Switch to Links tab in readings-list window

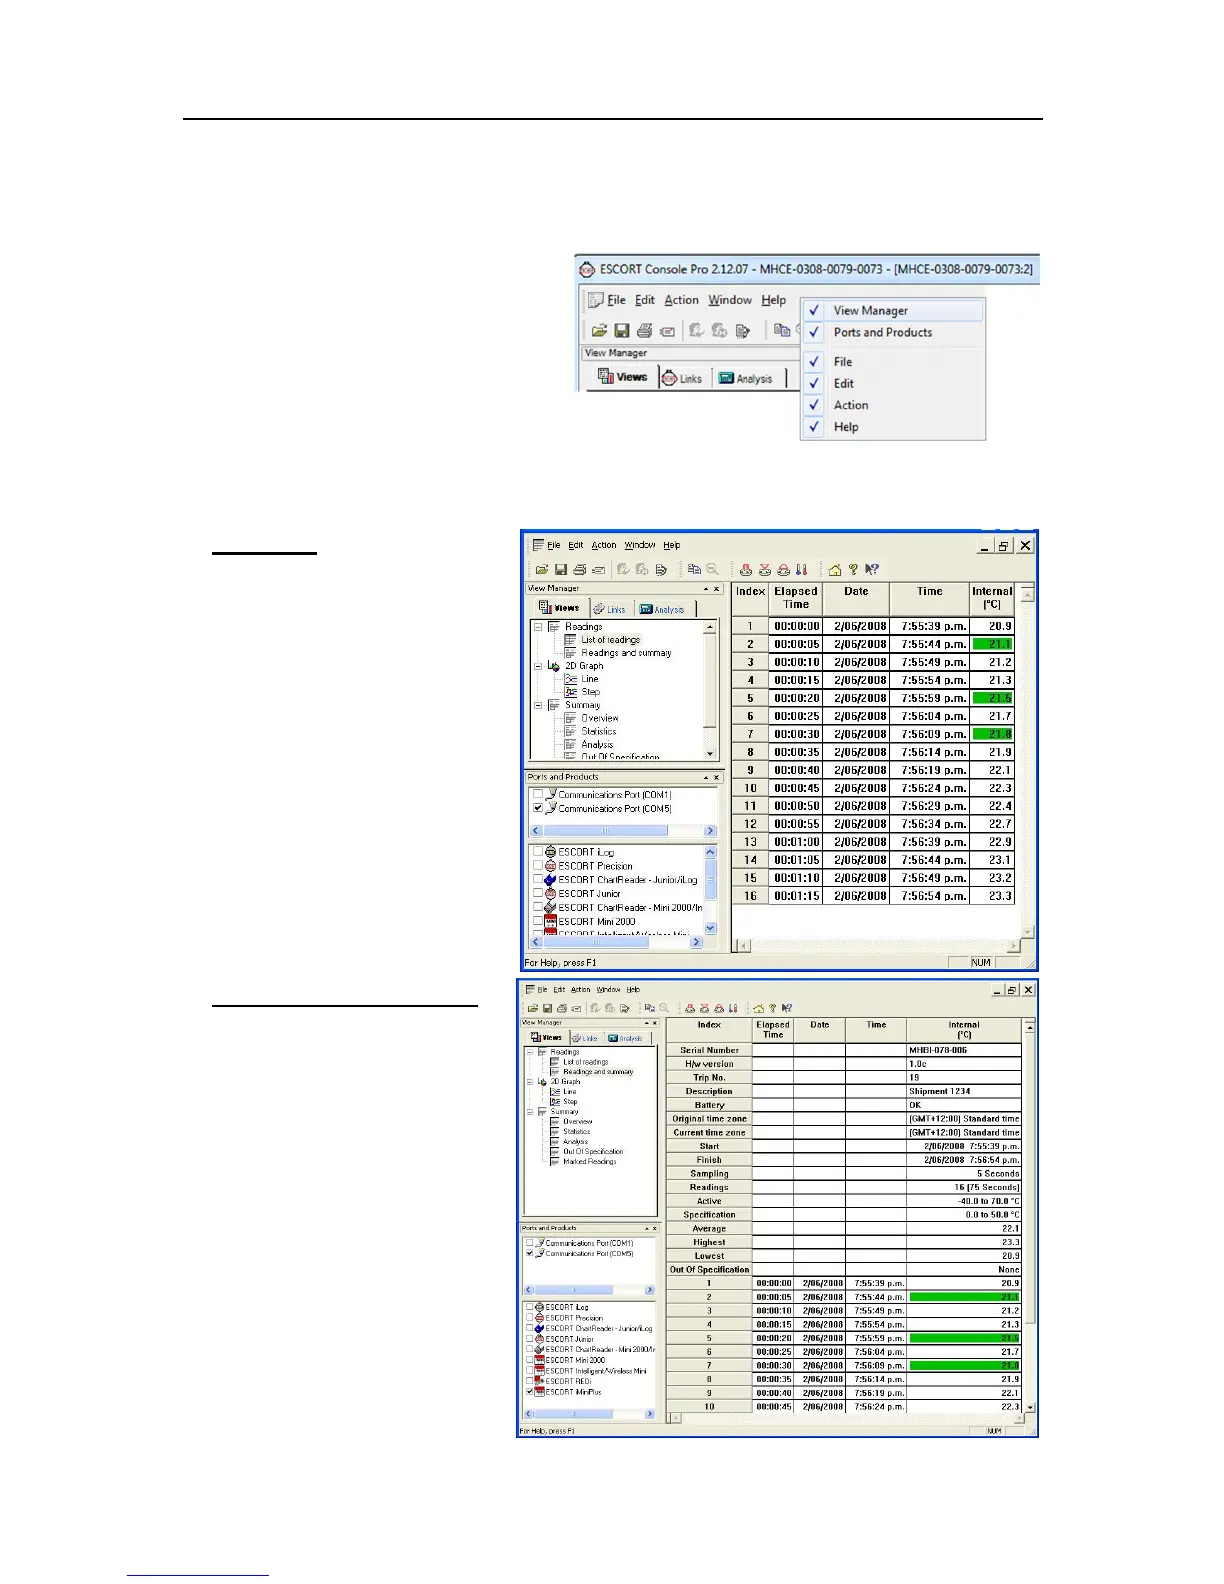click(609, 609)
